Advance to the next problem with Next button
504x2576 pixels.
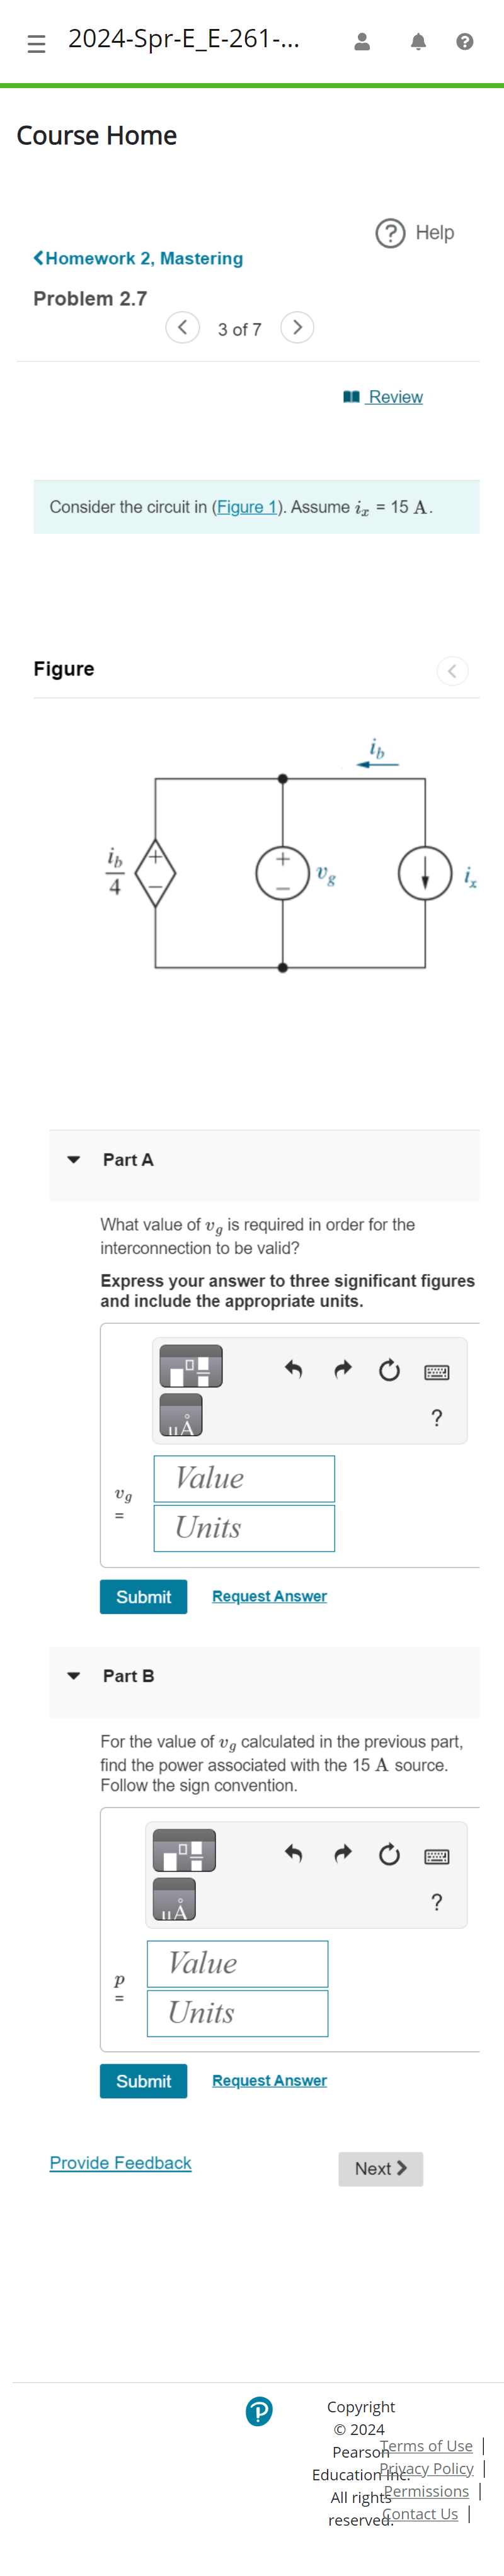[x=380, y=2168]
